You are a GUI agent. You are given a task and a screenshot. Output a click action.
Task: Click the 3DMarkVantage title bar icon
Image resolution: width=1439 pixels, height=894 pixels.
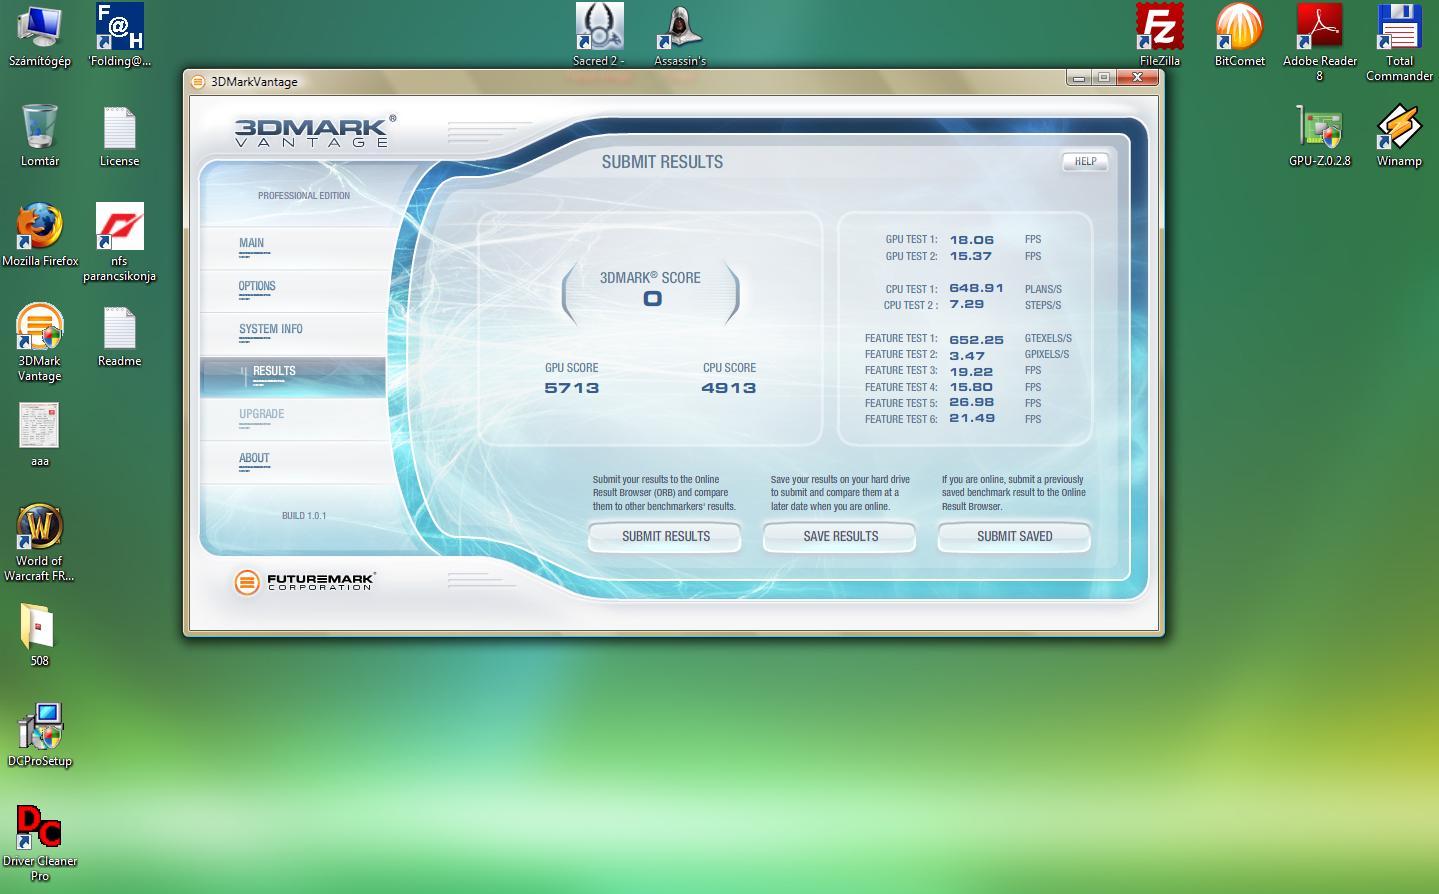click(198, 82)
